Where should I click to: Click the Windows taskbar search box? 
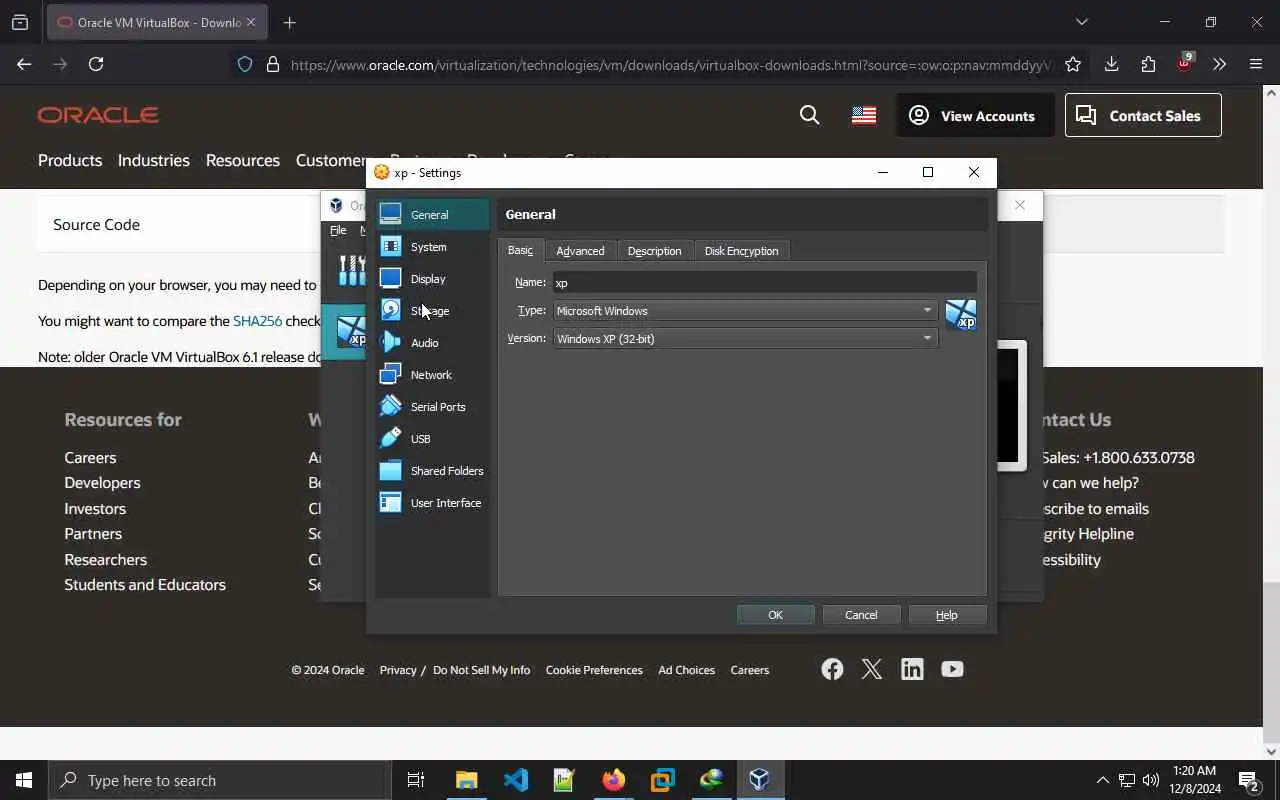click(x=220, y=780)
